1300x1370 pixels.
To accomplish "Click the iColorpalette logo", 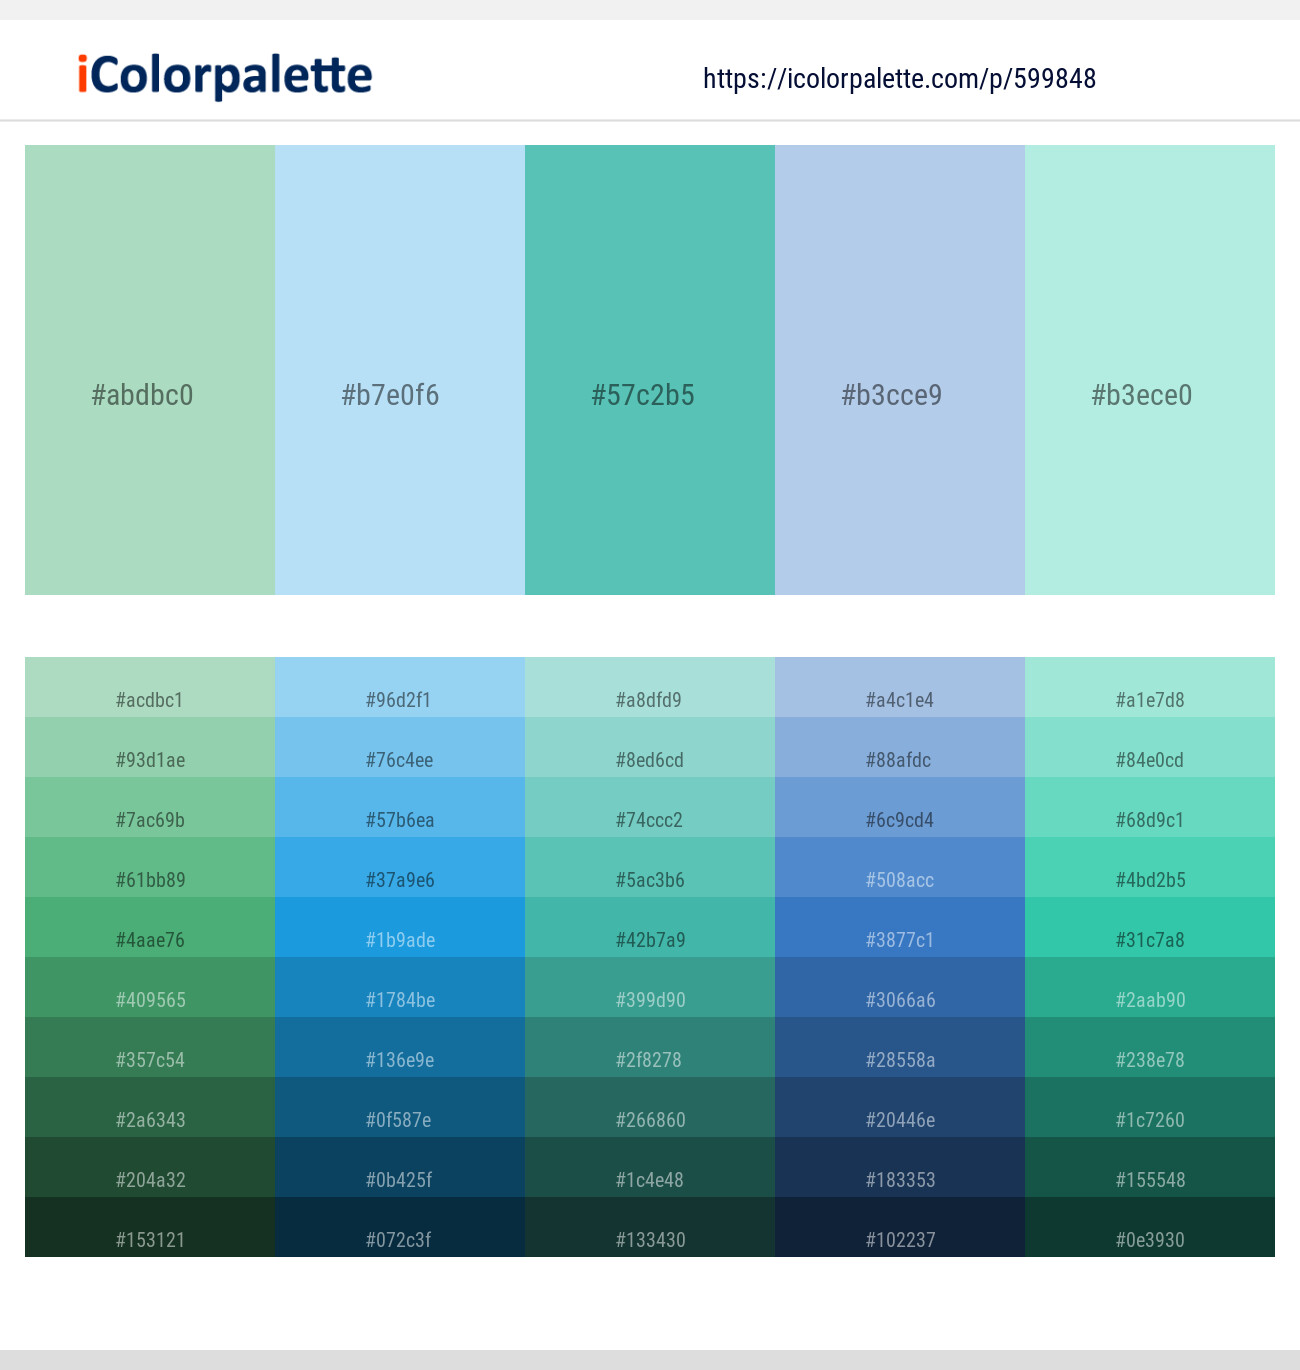I will 225,76.
